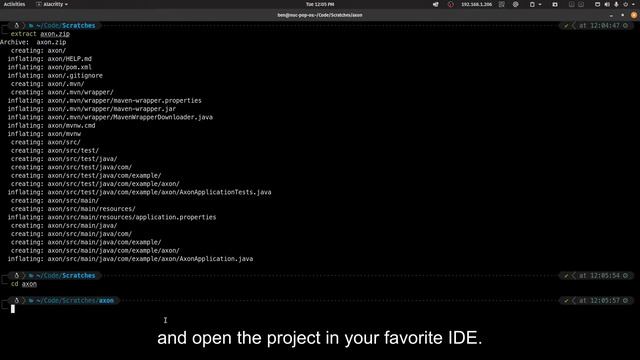The width and height of the screenshot is (640, 360).
Task: Click the 'AxonApplication.java' line
Action: coord(130,259)
